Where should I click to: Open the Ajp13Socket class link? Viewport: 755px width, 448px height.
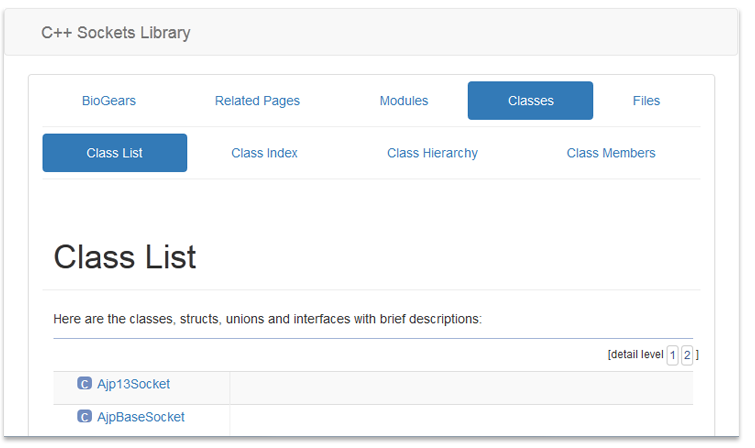point(133,383)
